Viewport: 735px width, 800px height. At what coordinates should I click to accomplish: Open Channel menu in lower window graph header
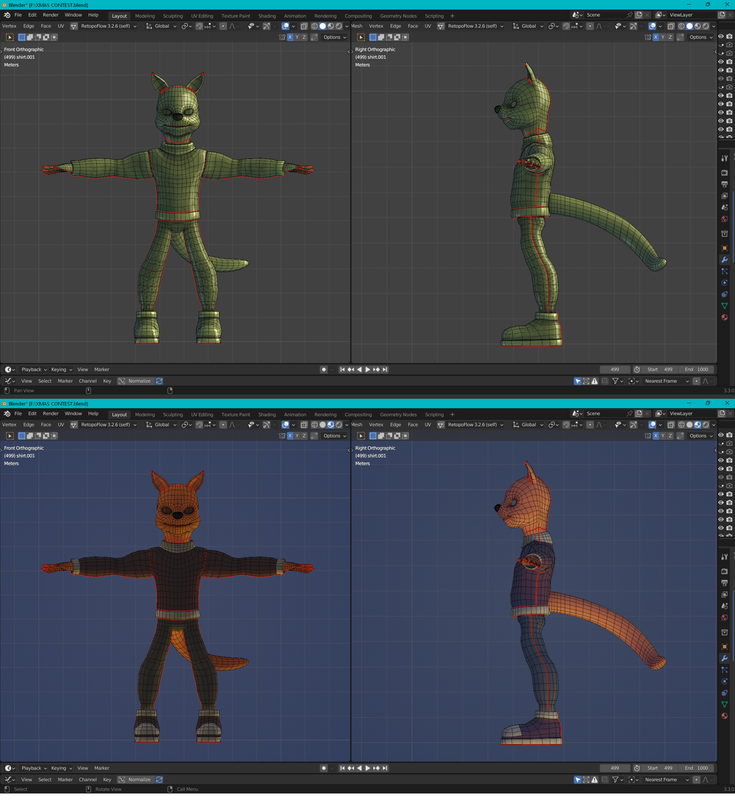tap(88, 780)
